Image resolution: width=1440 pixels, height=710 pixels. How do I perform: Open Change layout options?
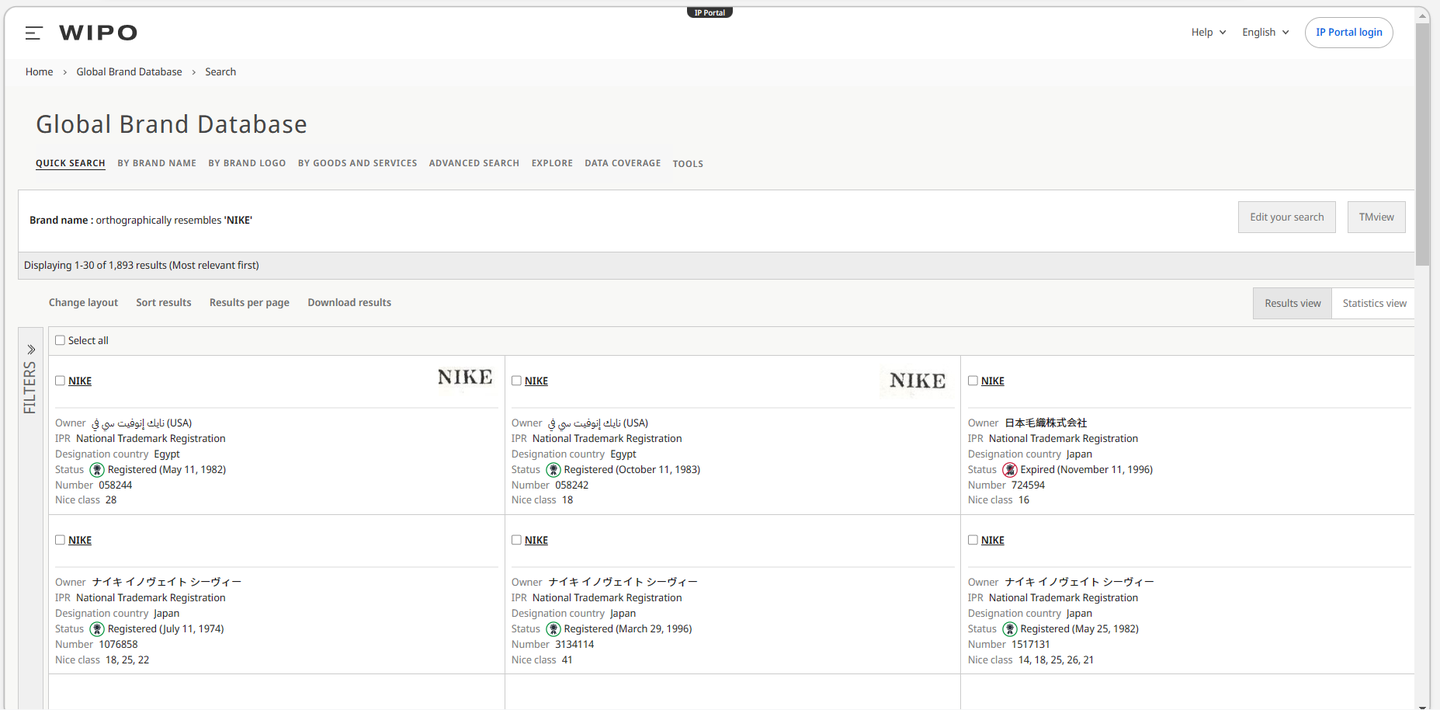tap(83, 302)
